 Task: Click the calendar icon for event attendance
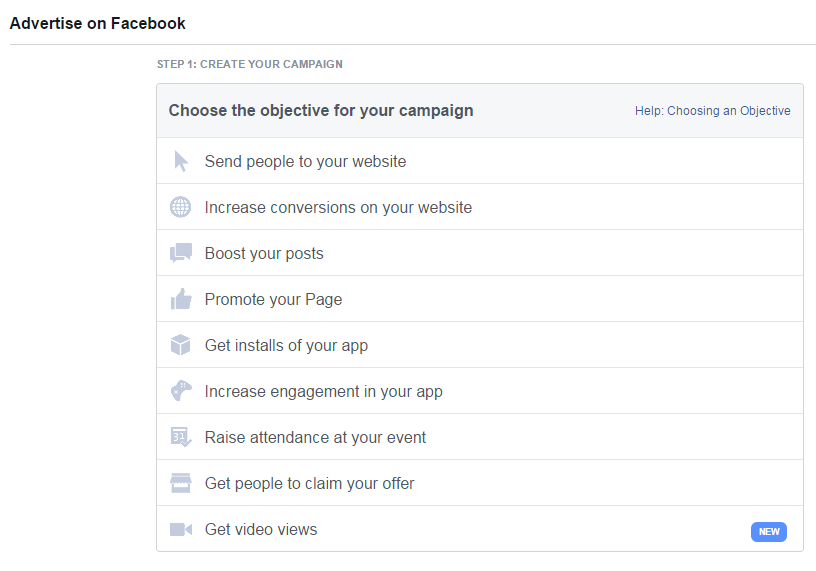pos(180,437)
